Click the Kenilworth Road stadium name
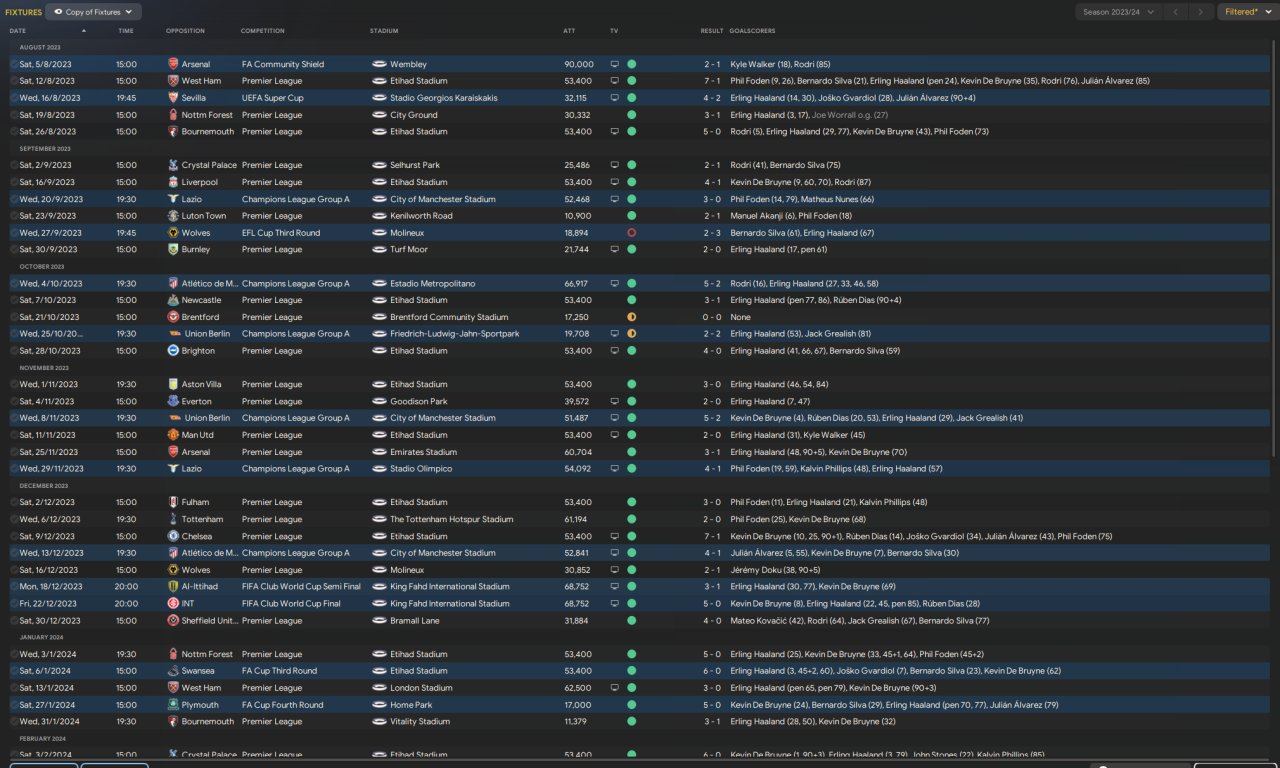1280x768 pixels. click(x=421, y=216)
